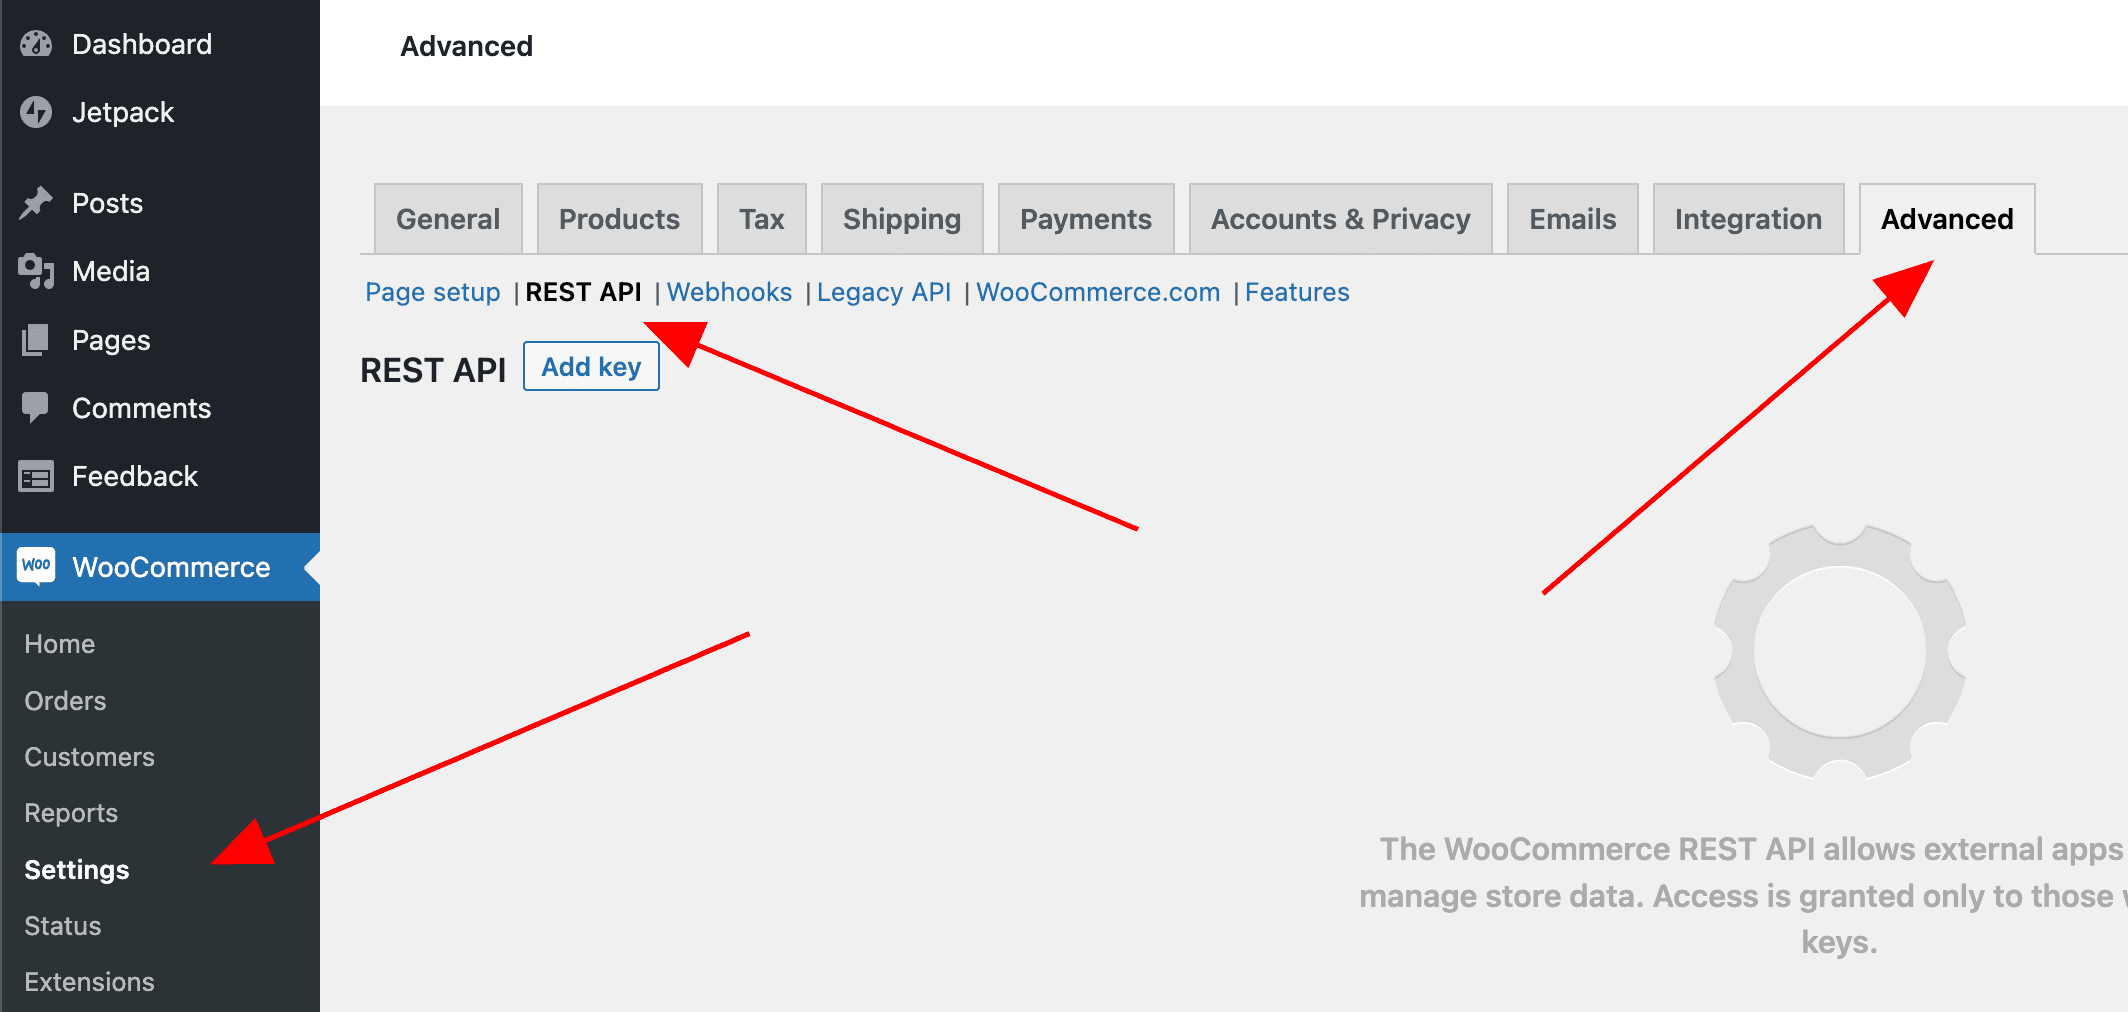The width and height of the screenshot is (2128, 1012).
Task: Go to the Legacy API link
Action: 883,292
